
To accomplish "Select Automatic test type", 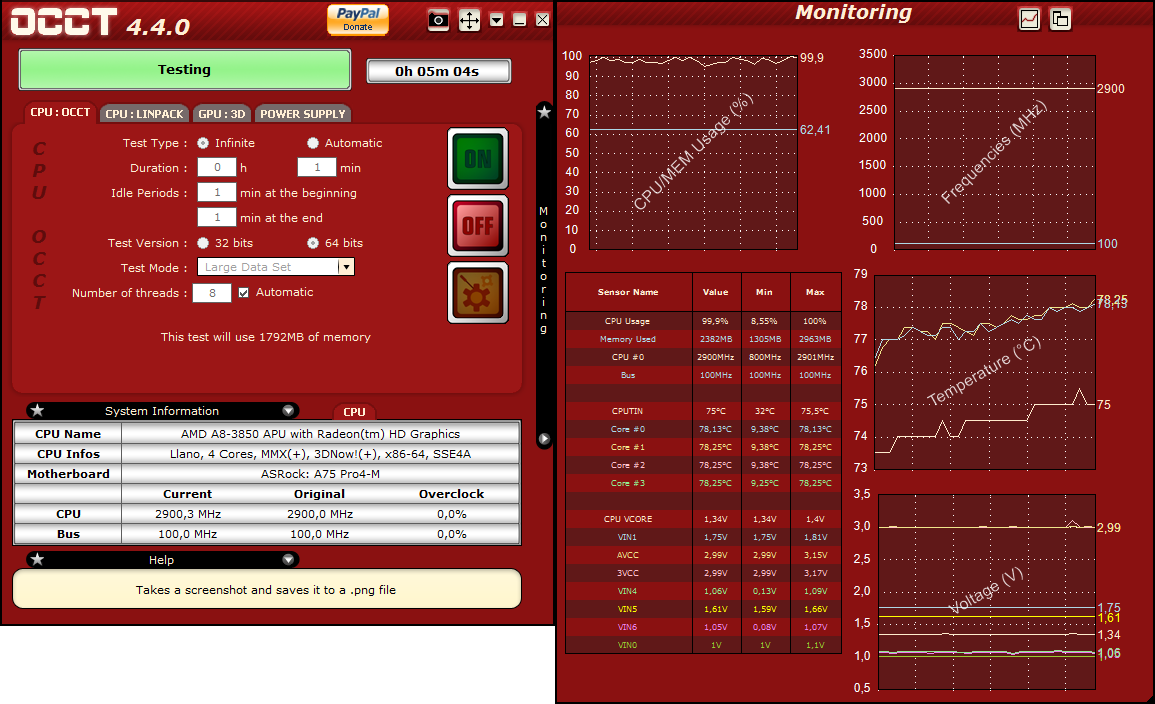I will point(313,143).
